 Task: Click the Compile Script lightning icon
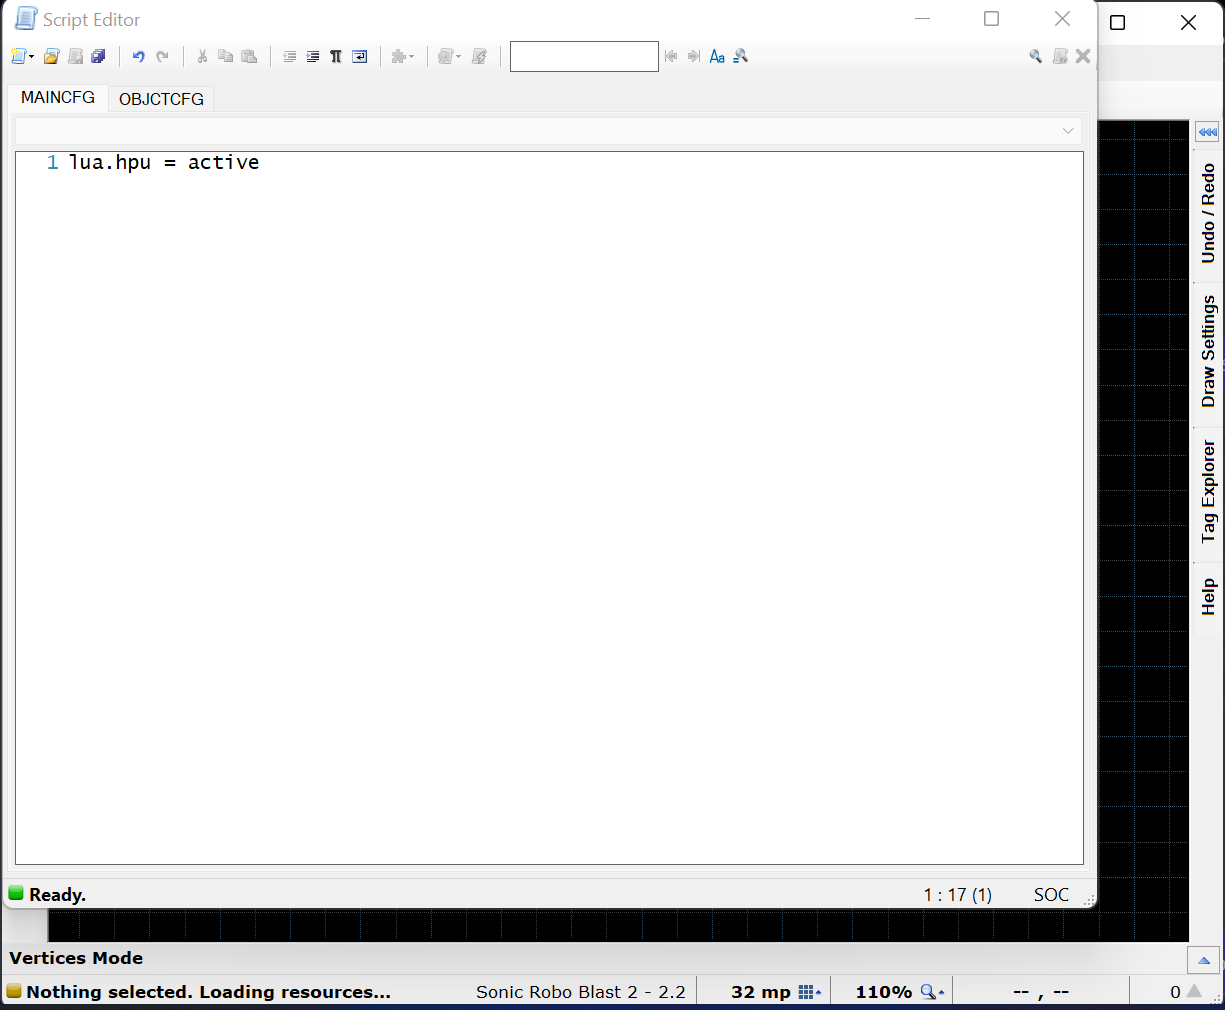479,57
